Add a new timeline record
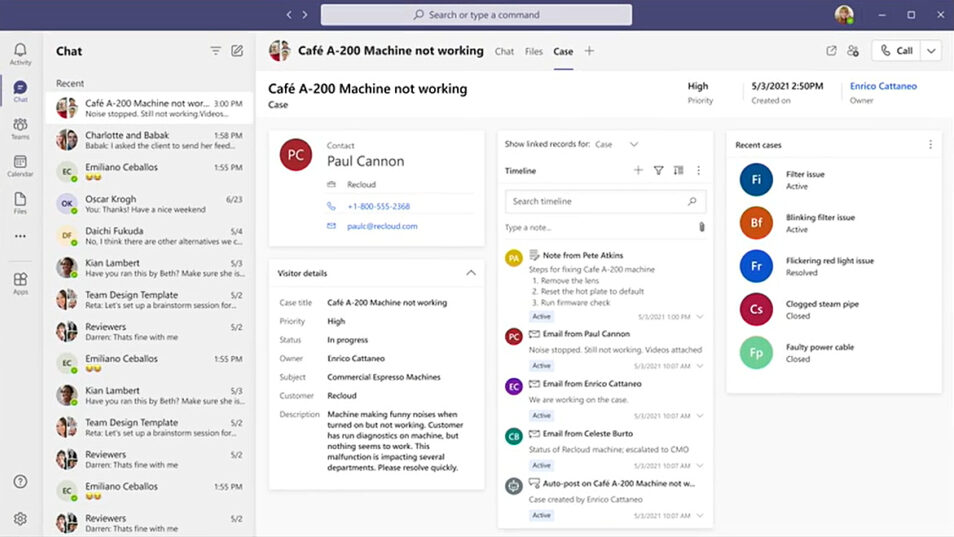The width and height of the screenshot is (954, 537). click(638, 171)
